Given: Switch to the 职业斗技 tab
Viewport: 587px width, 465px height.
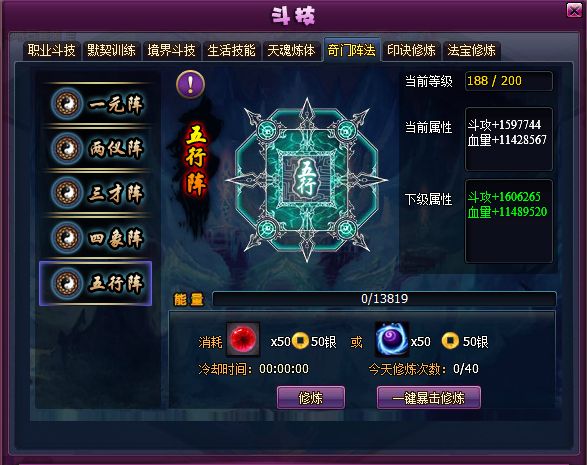Looking at the screenshot, I should pyautogui.click(x=51, y=51).
